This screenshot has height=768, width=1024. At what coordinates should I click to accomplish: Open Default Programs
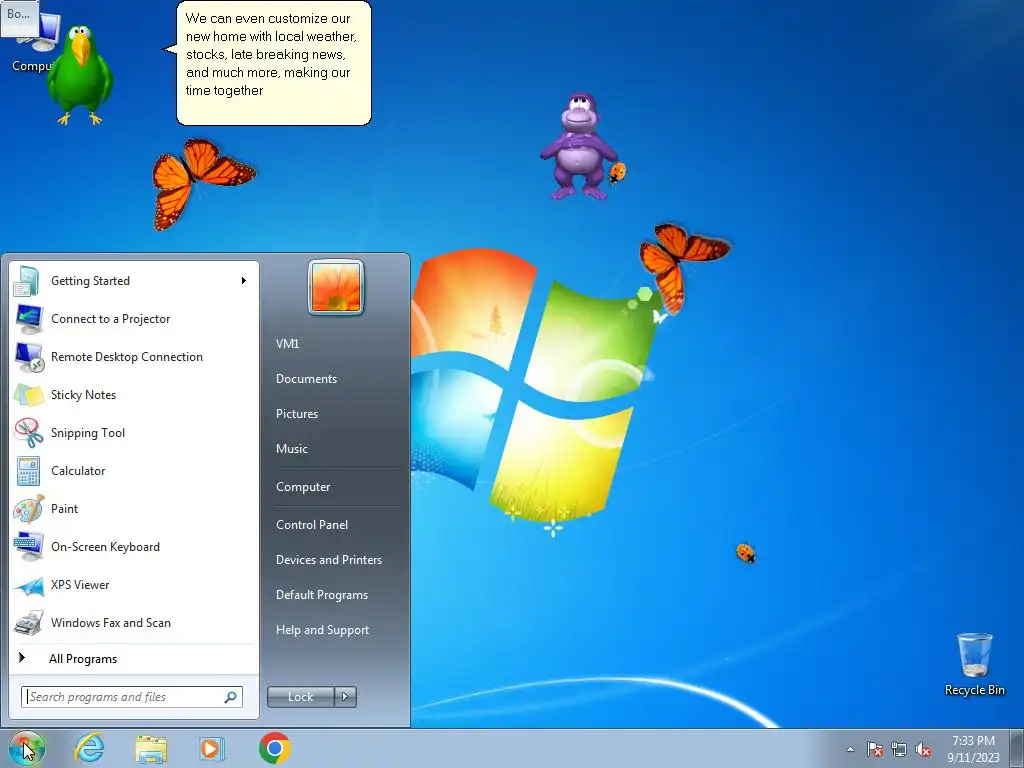pyautogui.click(x=322, y=595)
